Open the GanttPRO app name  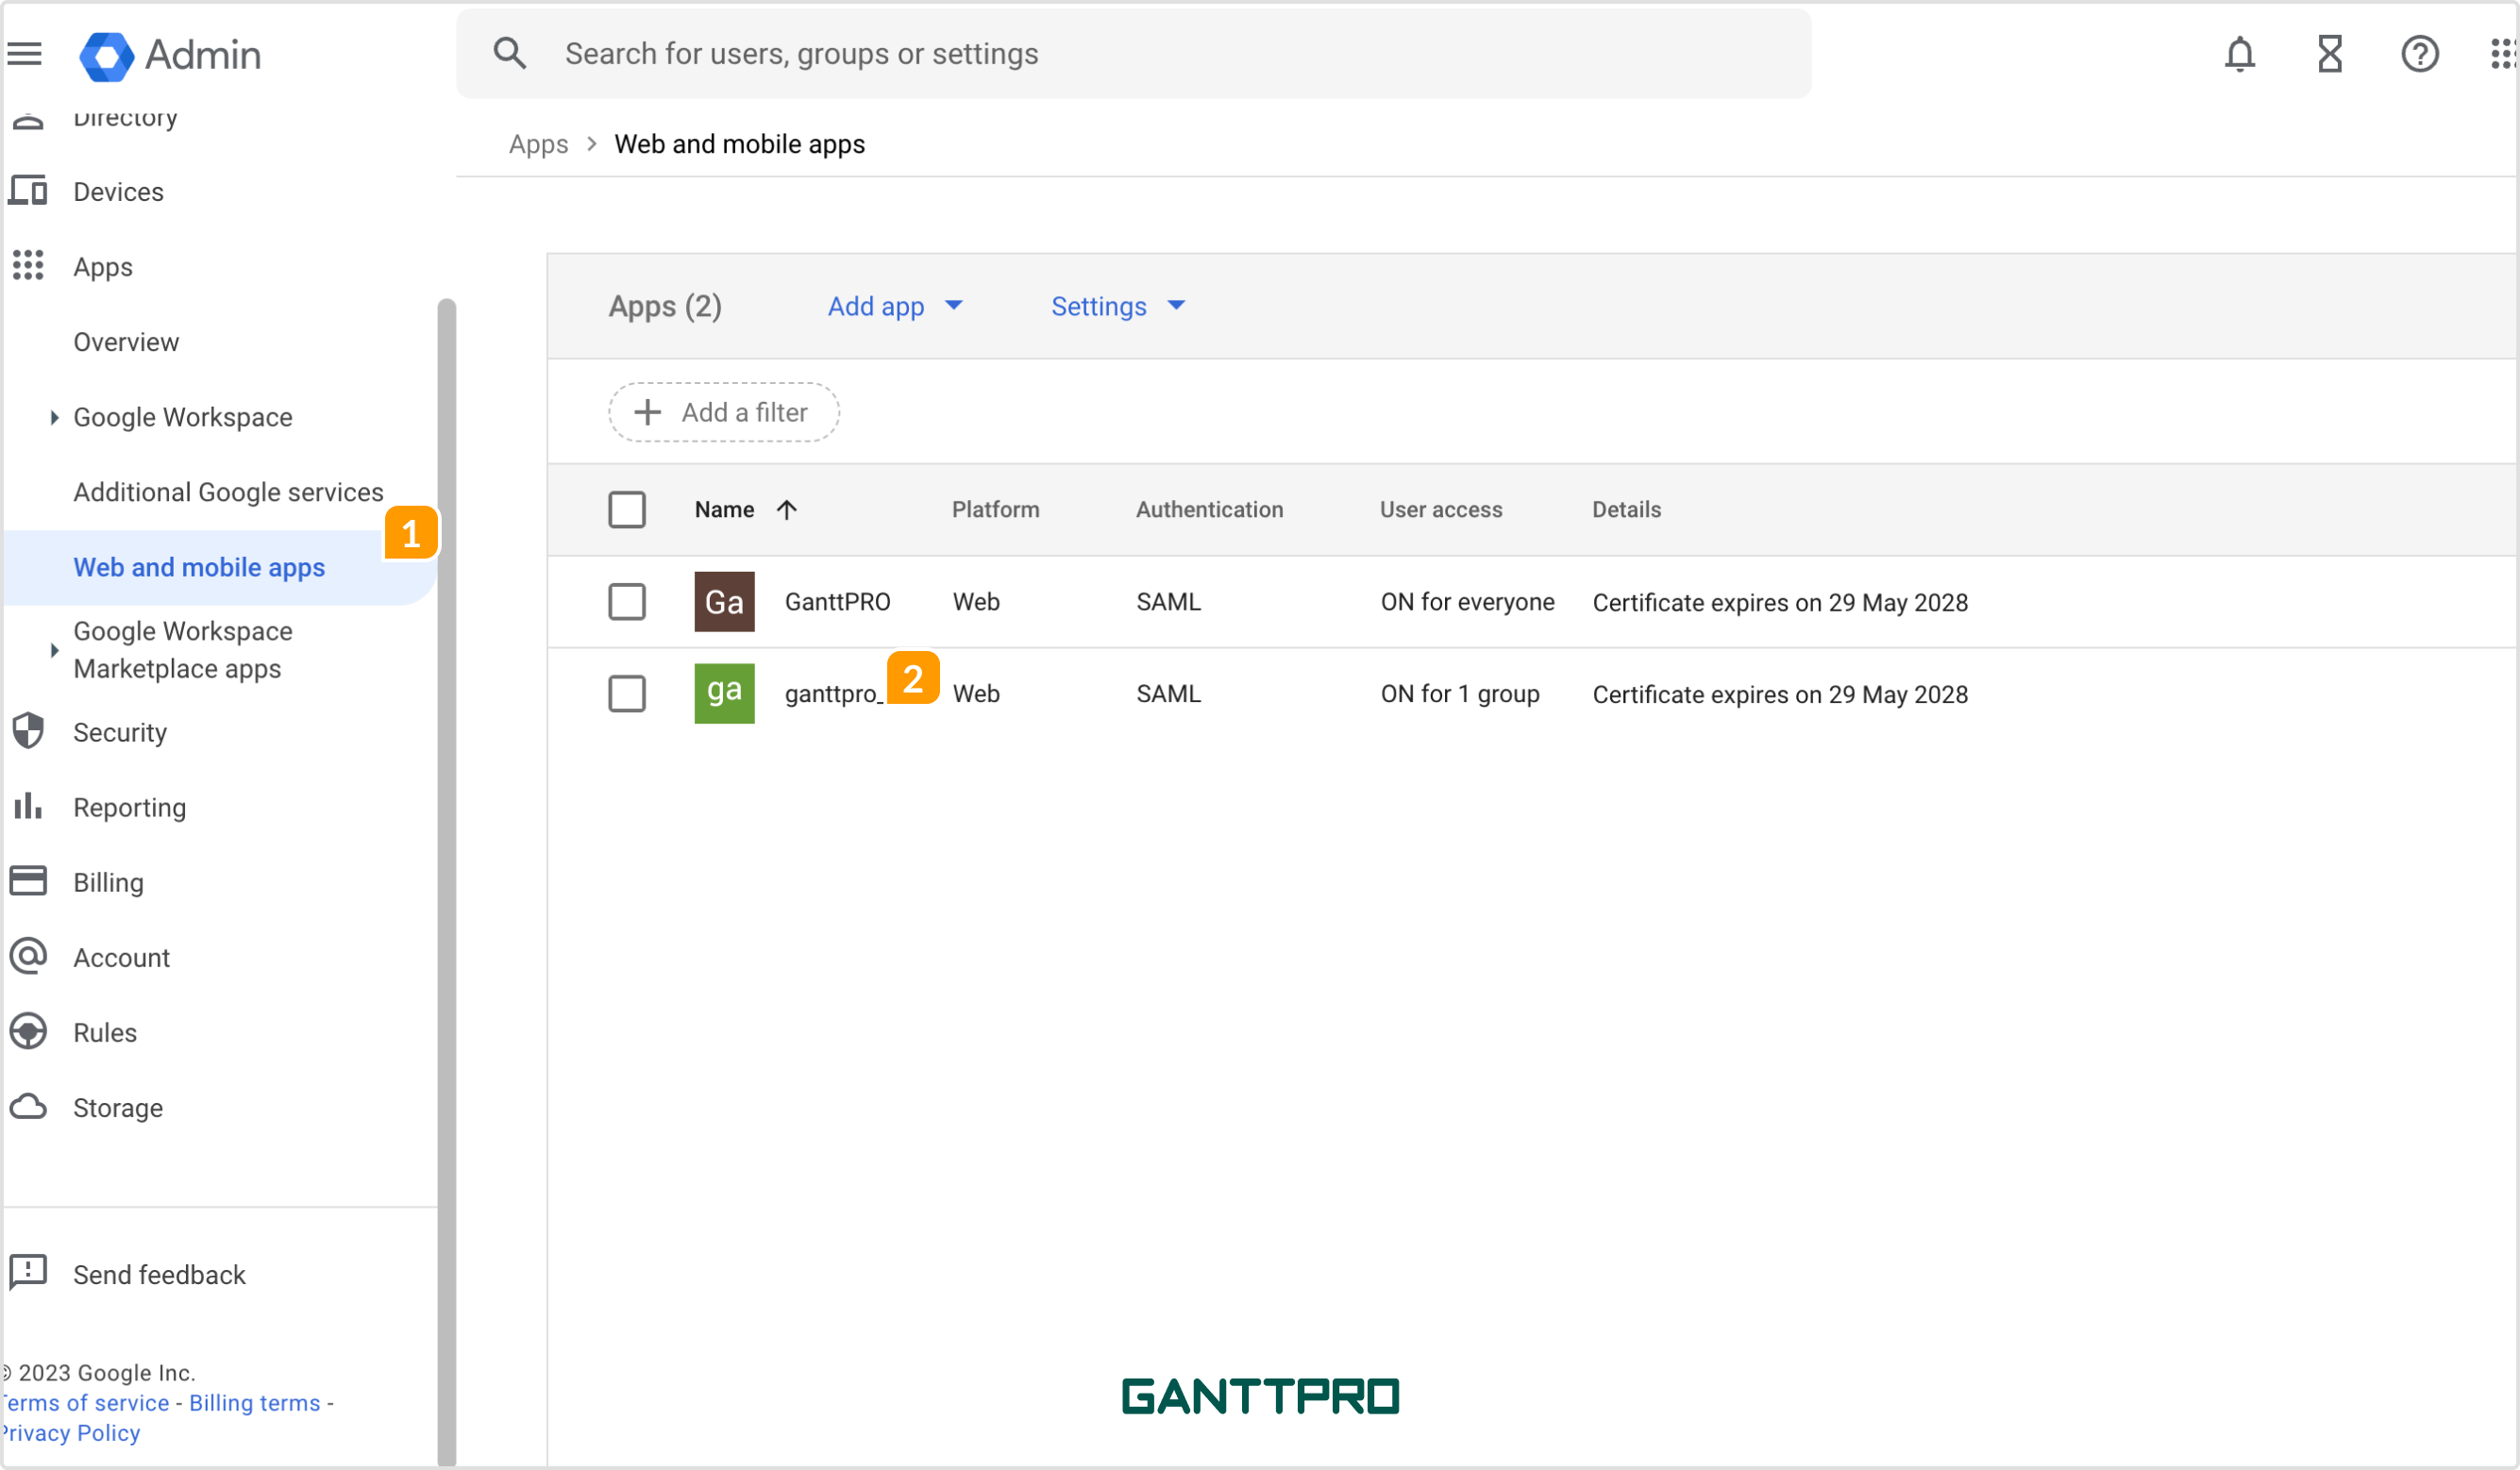point(837,602)
